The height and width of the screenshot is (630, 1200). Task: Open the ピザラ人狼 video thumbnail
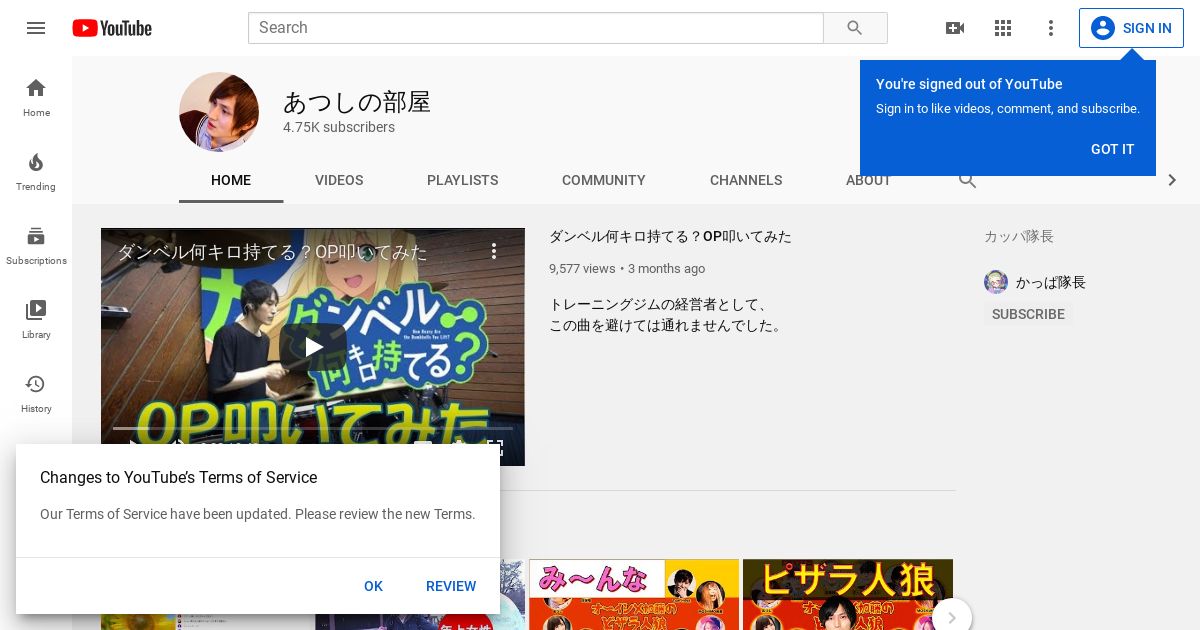click(x=848, y=595)
